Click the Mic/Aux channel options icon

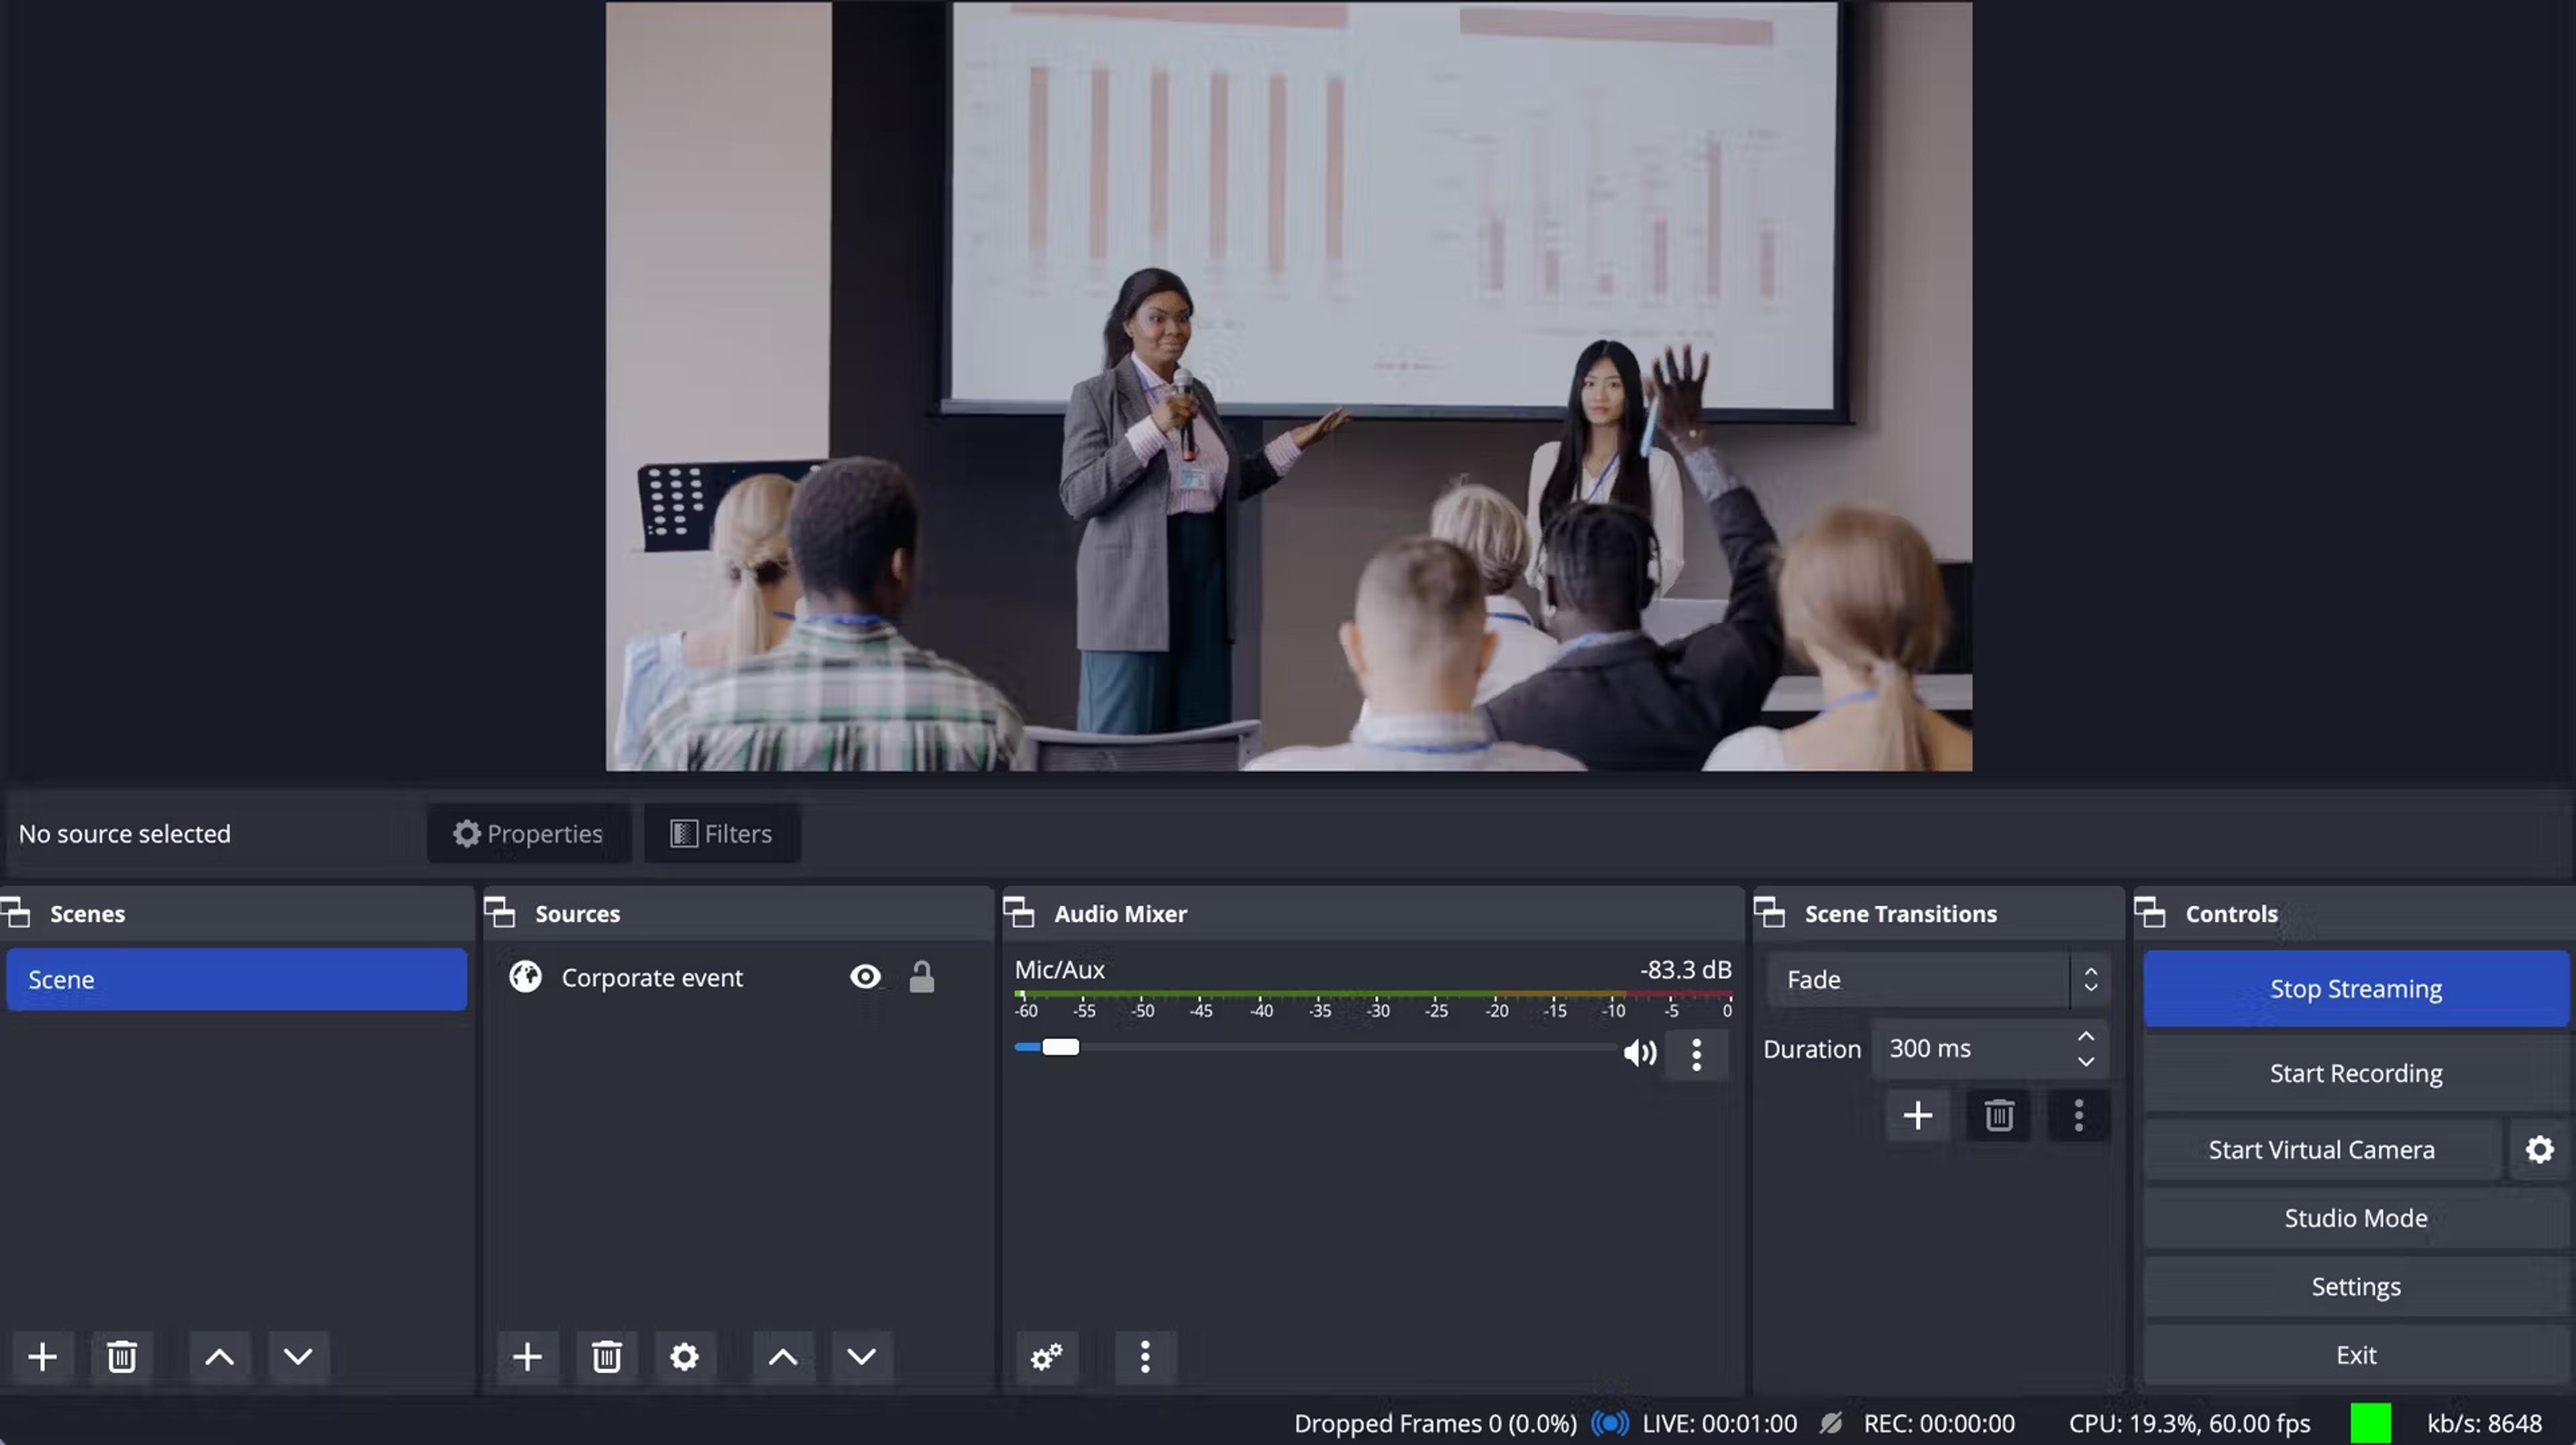tap(1695, 1053)
